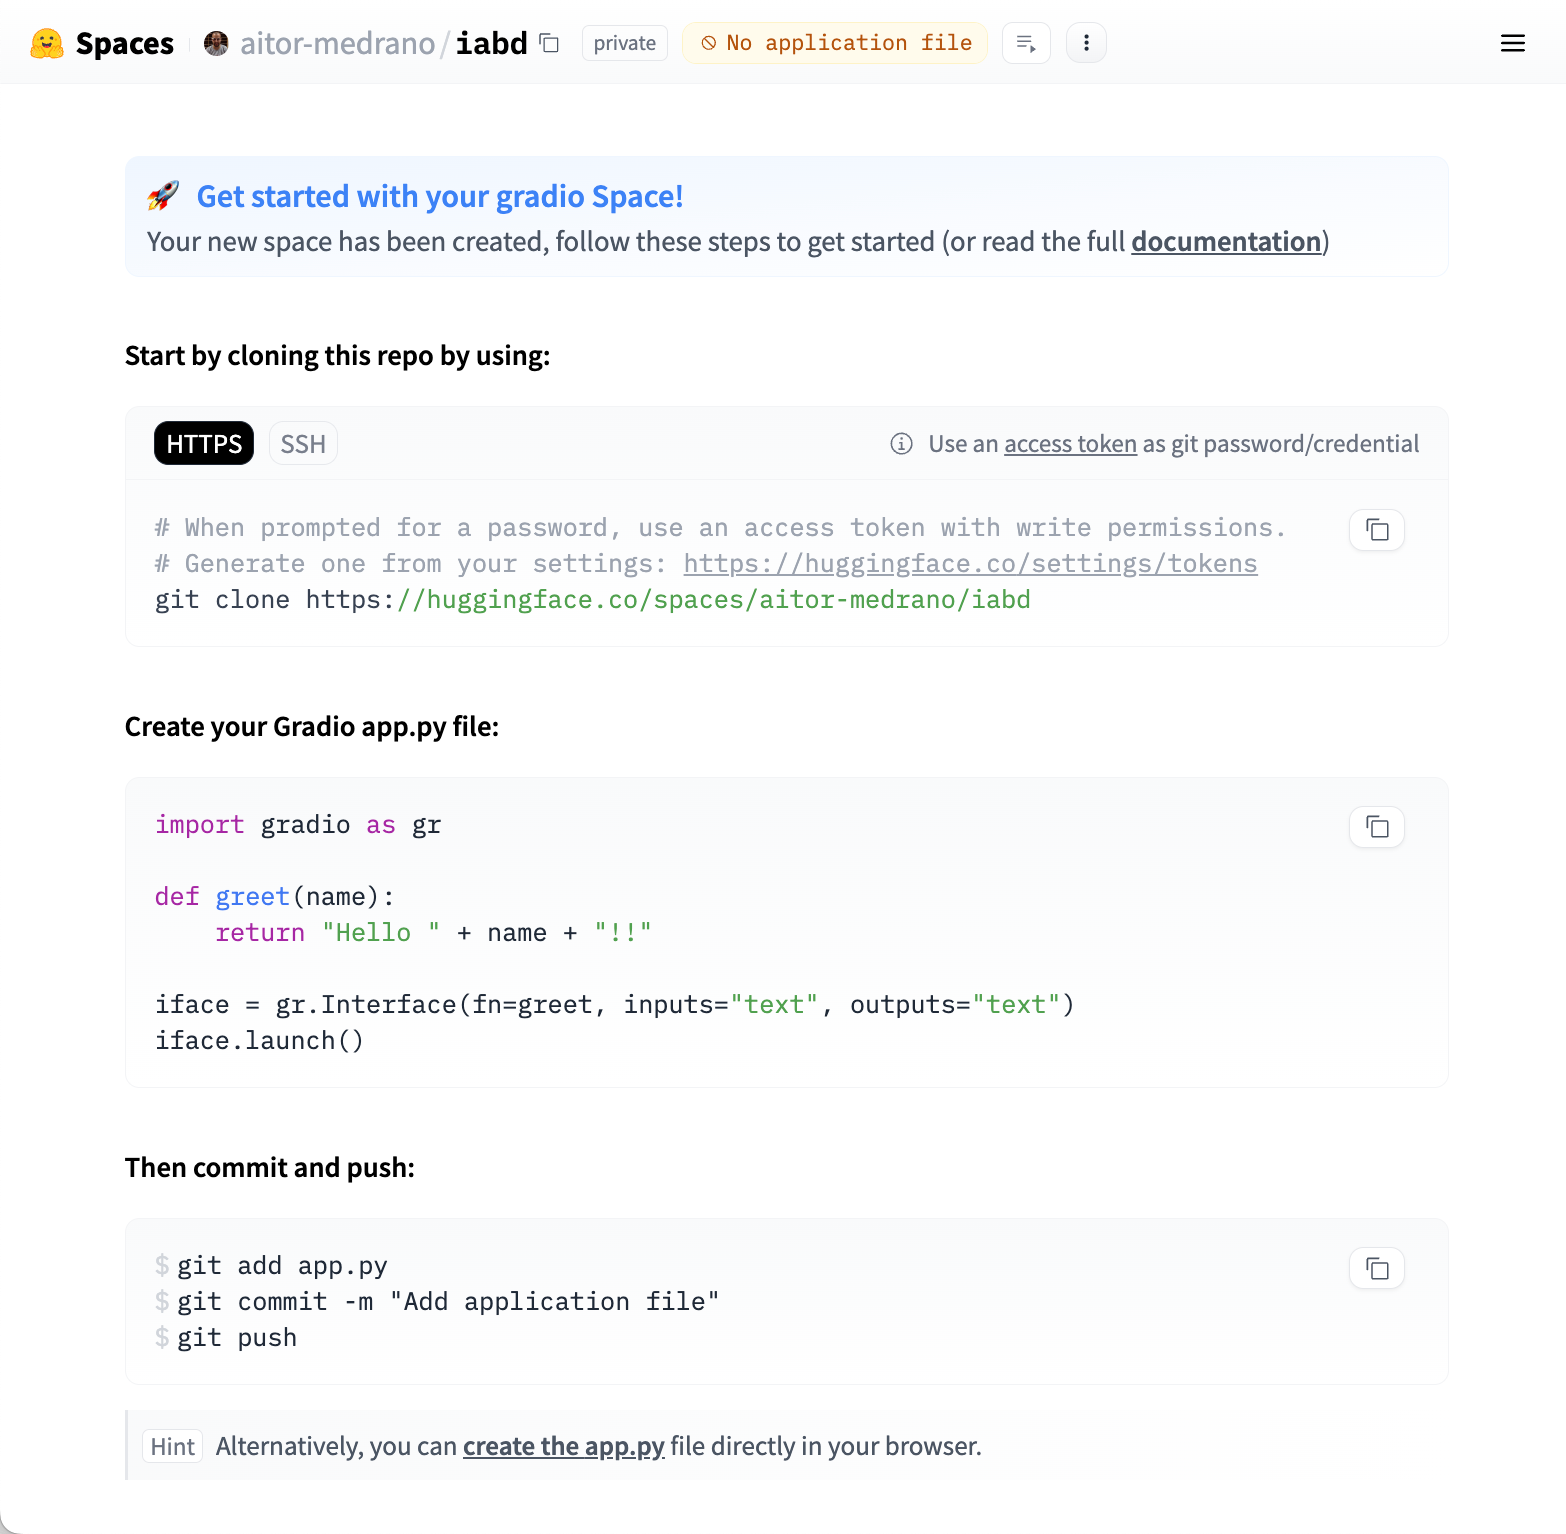The width and height of the screenshot is (1566, 1534).
Task: Open the hamburger navigation menu
Action: 1513,43
